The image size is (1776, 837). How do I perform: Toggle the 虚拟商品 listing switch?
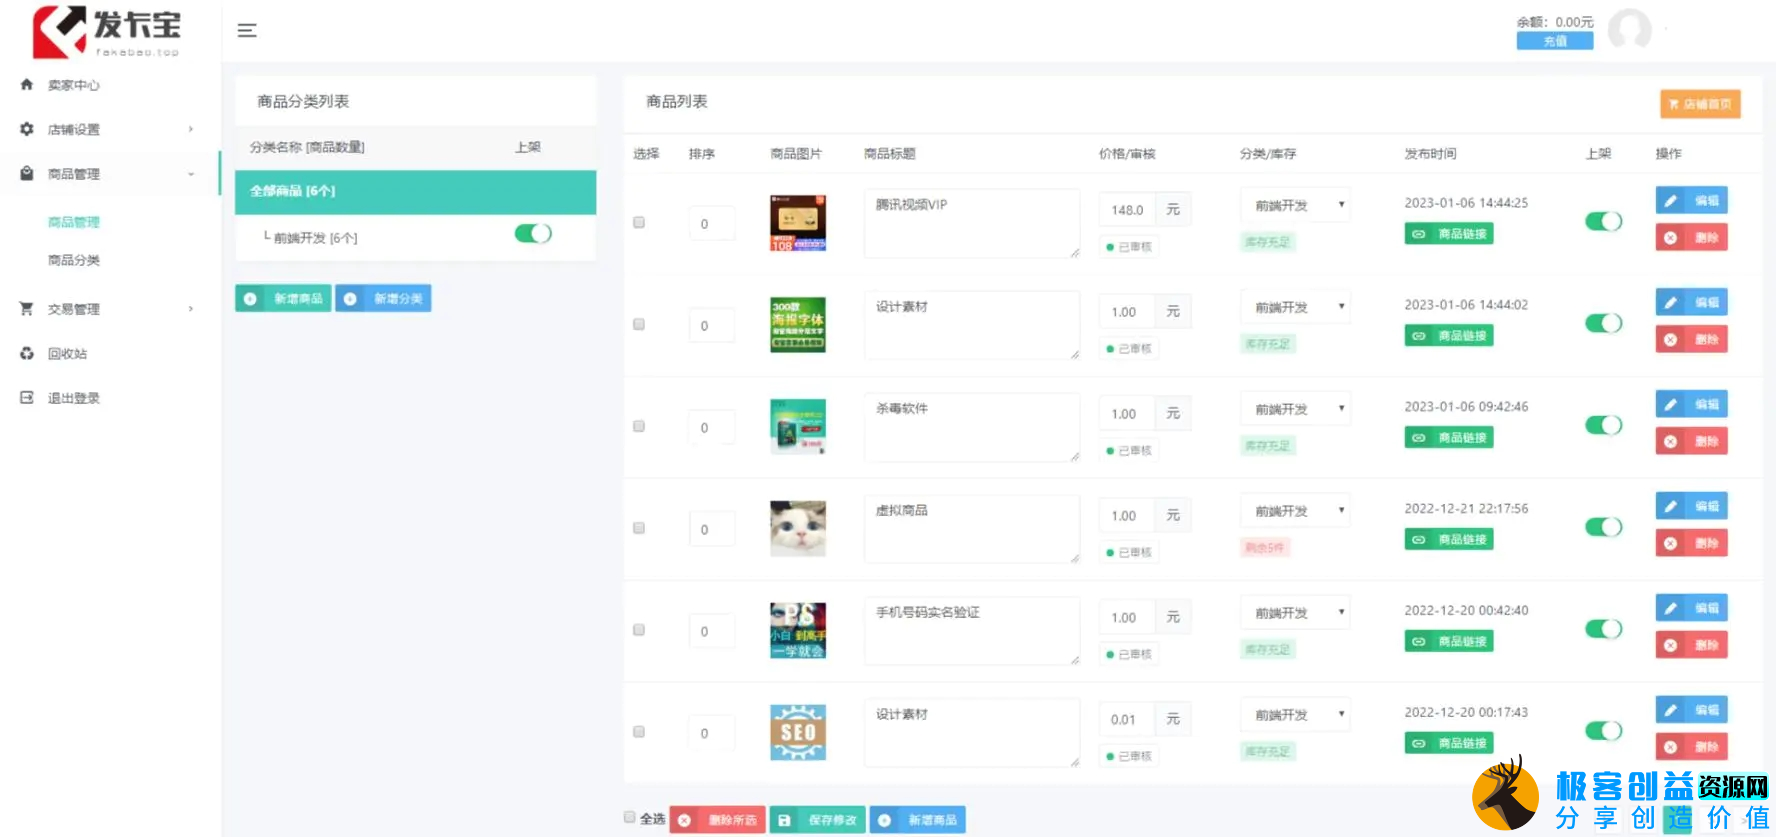click(1604, 527)
